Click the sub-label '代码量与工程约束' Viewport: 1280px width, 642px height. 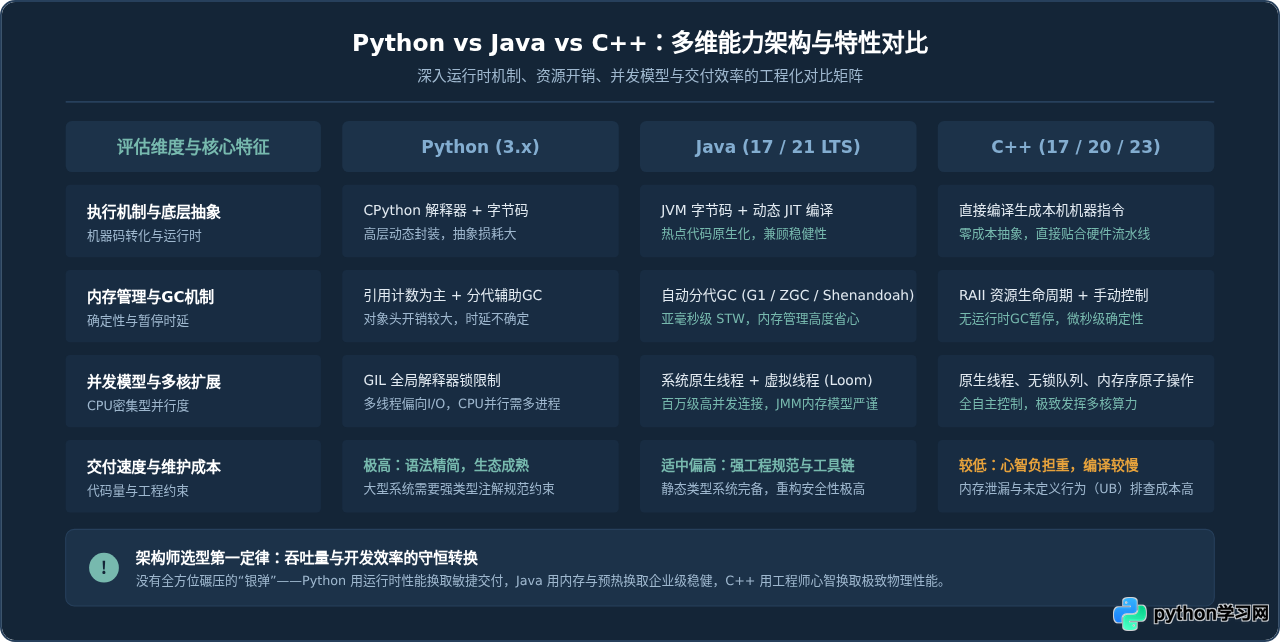(138, 491)
